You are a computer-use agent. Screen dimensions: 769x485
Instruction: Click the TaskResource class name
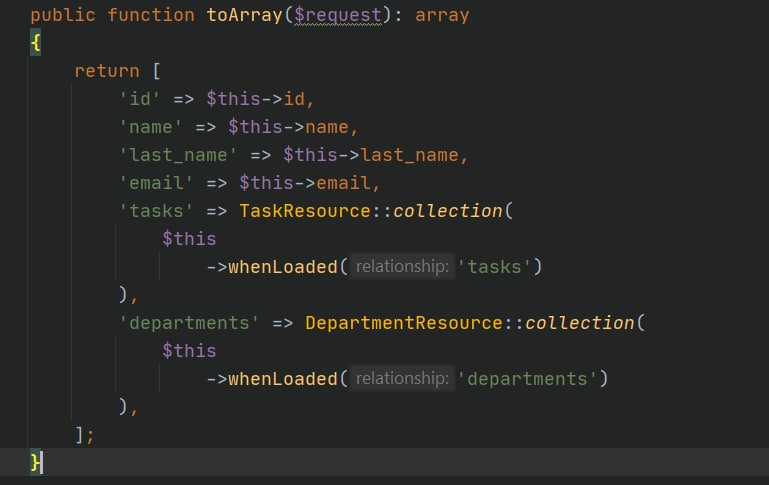tap(305, 211)
